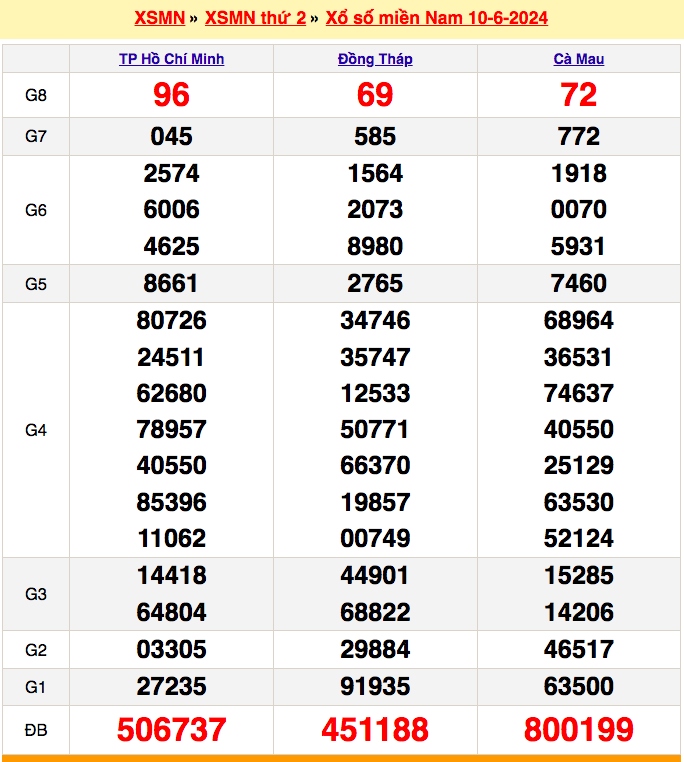Select G6 number 5931
Viewport: 684px width, 762px height.
[579, 246]
